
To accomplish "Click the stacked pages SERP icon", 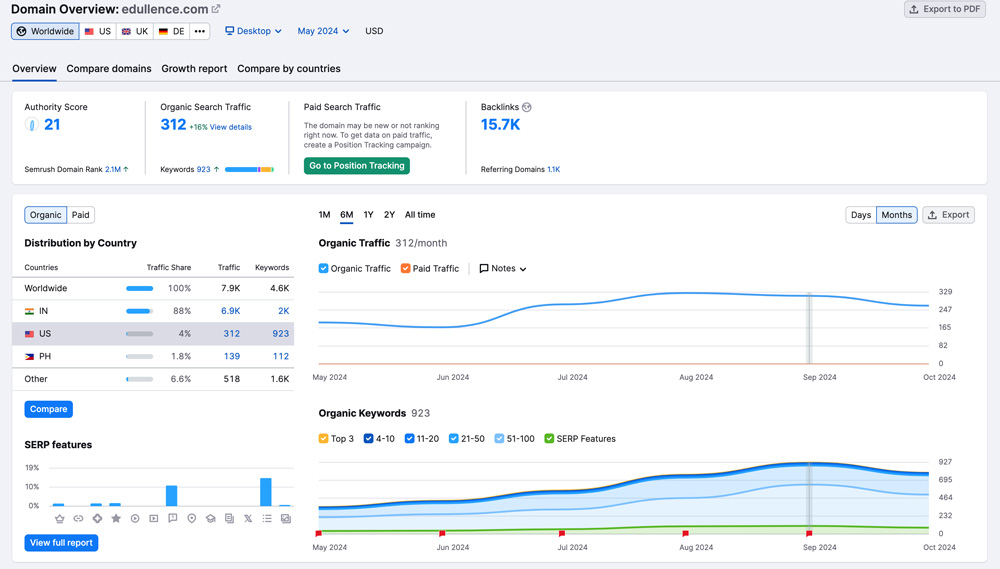I will 229,519.
